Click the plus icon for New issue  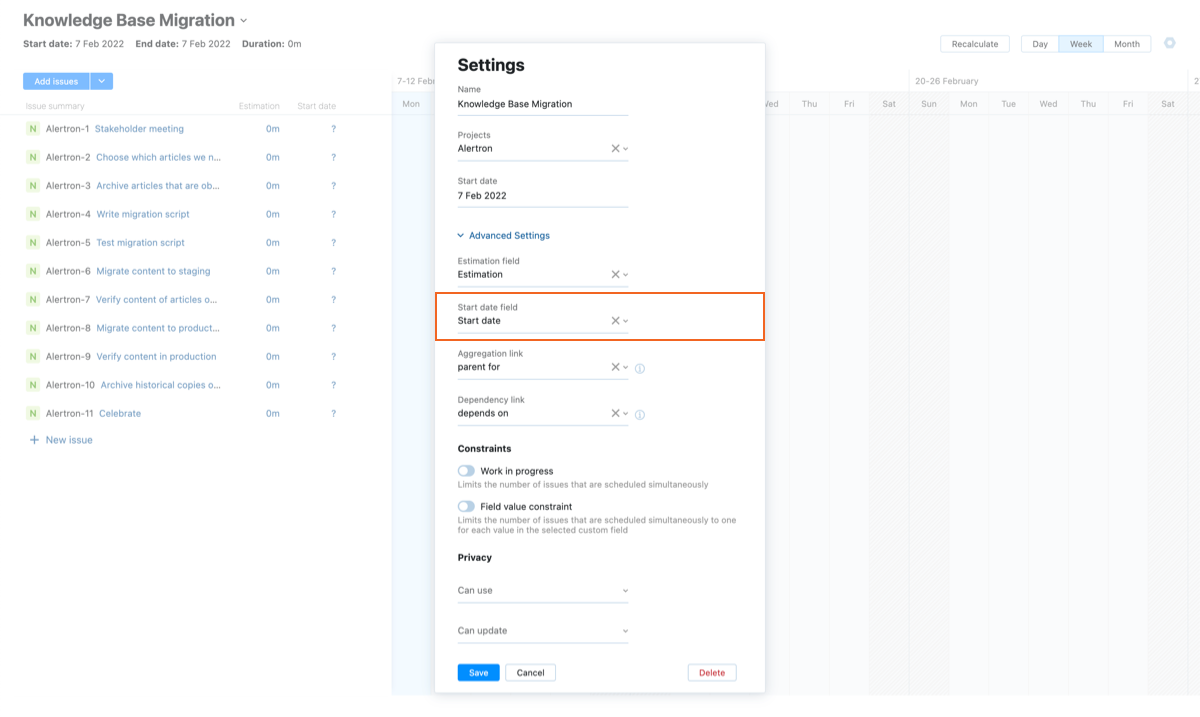point(34,440)
